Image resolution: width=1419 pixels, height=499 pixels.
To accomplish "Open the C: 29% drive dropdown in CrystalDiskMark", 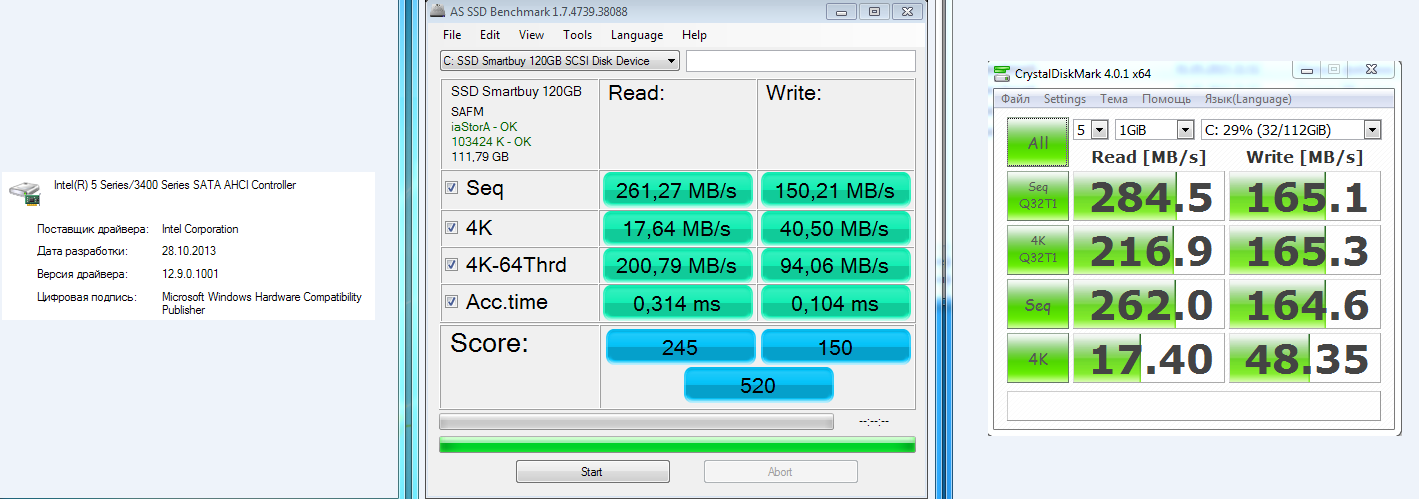I will (x=1291, y=130).
